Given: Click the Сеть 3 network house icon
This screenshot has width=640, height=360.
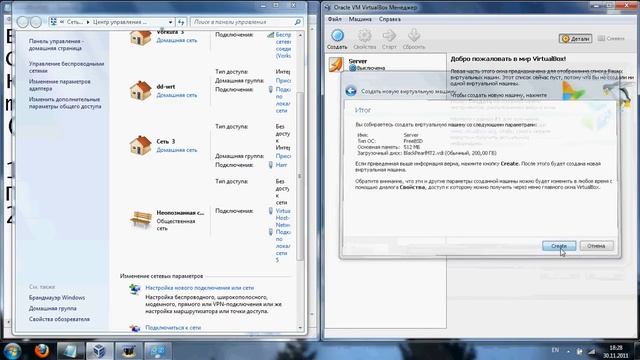Looking at the screenshot, I should [x=140, y=145].
